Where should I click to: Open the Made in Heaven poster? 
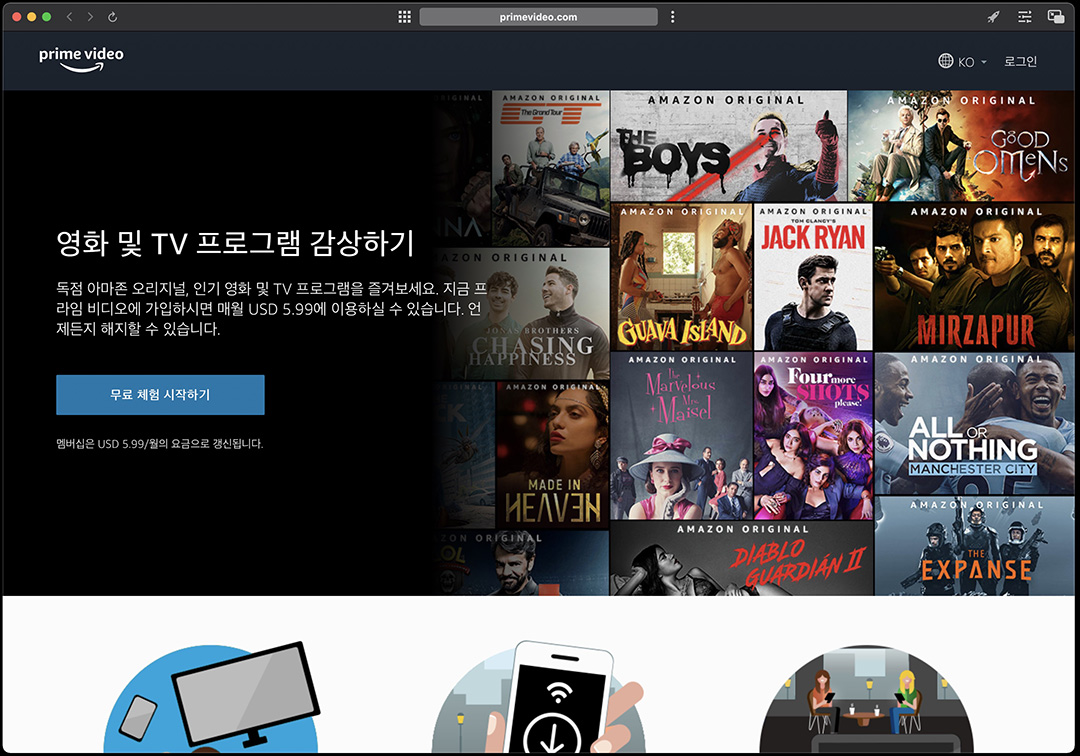tap(552, 455)
